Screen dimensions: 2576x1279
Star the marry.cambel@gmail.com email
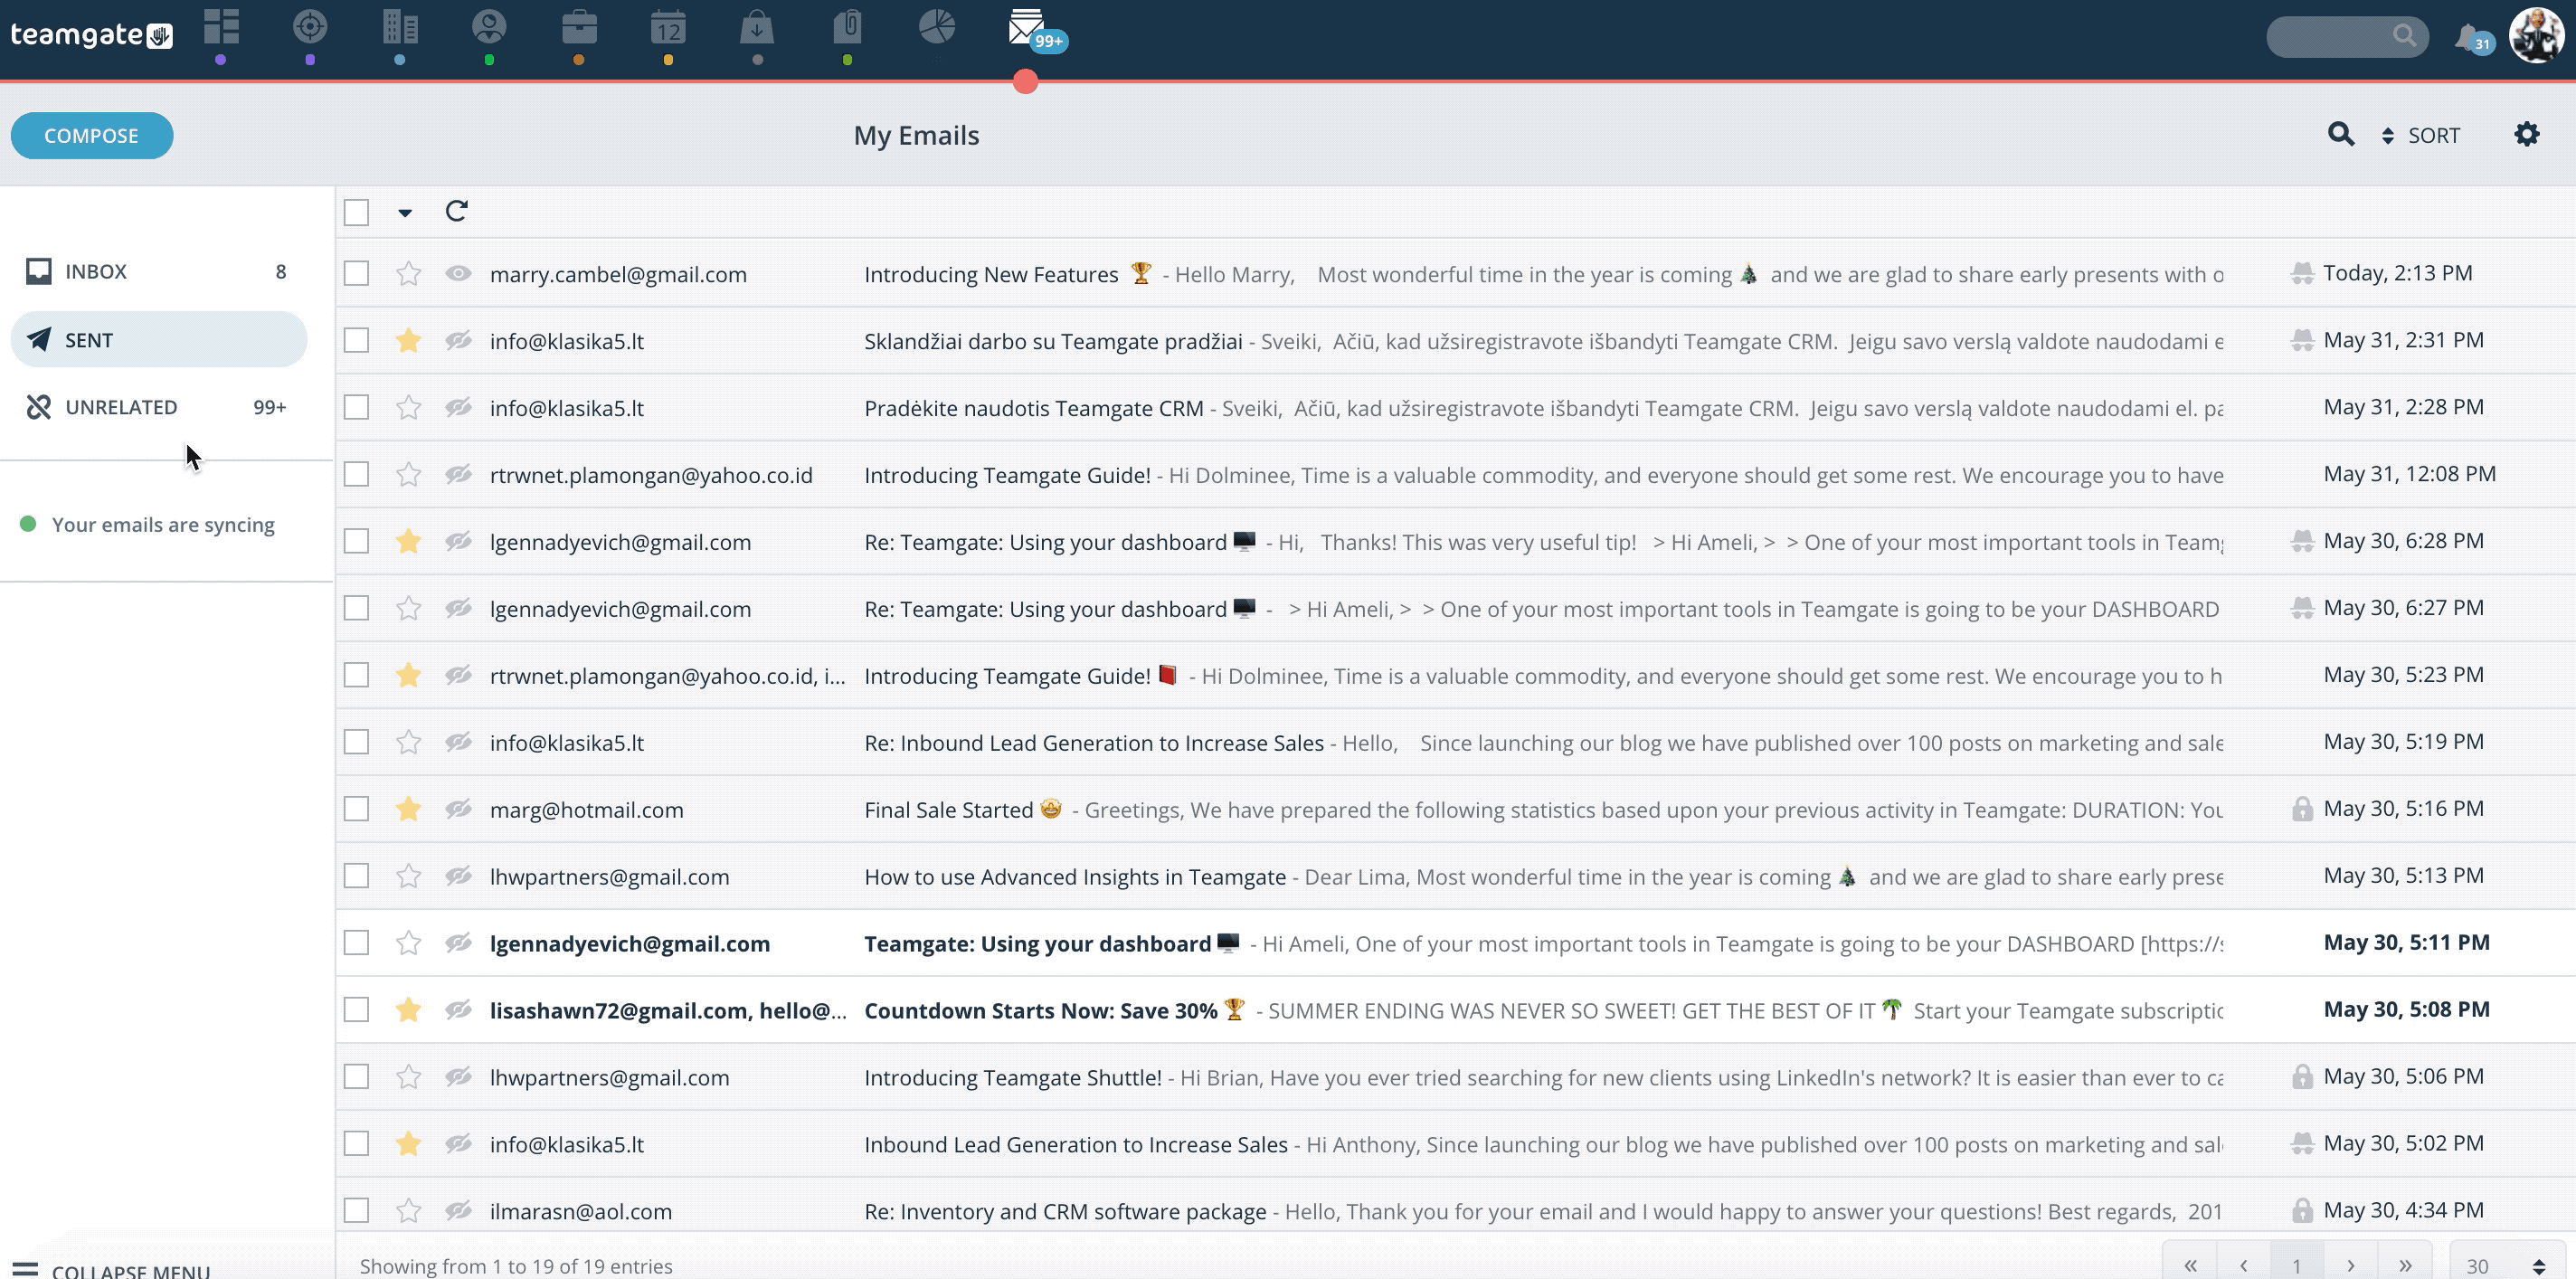click(x=408, y=274)
